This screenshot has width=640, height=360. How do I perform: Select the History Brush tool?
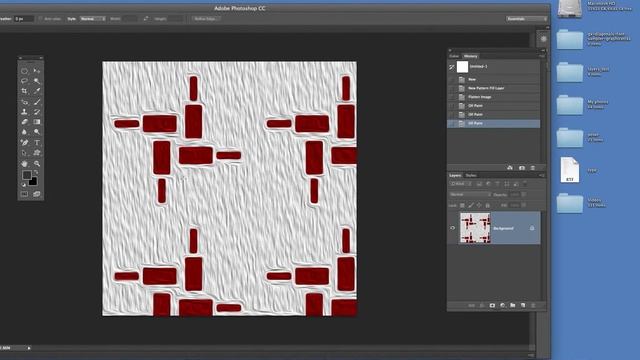pyautogui.click(x=37, y=112)
